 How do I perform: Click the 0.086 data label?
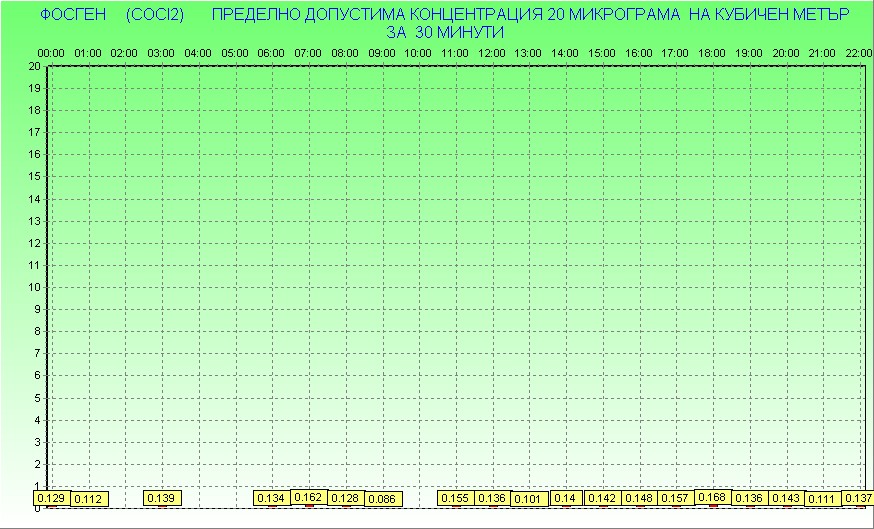(382, 499)
